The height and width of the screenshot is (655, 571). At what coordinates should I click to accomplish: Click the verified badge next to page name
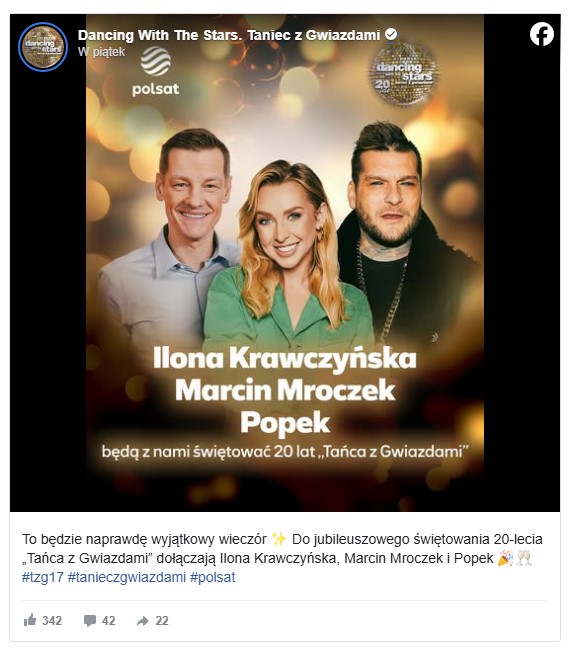(391, 35)
